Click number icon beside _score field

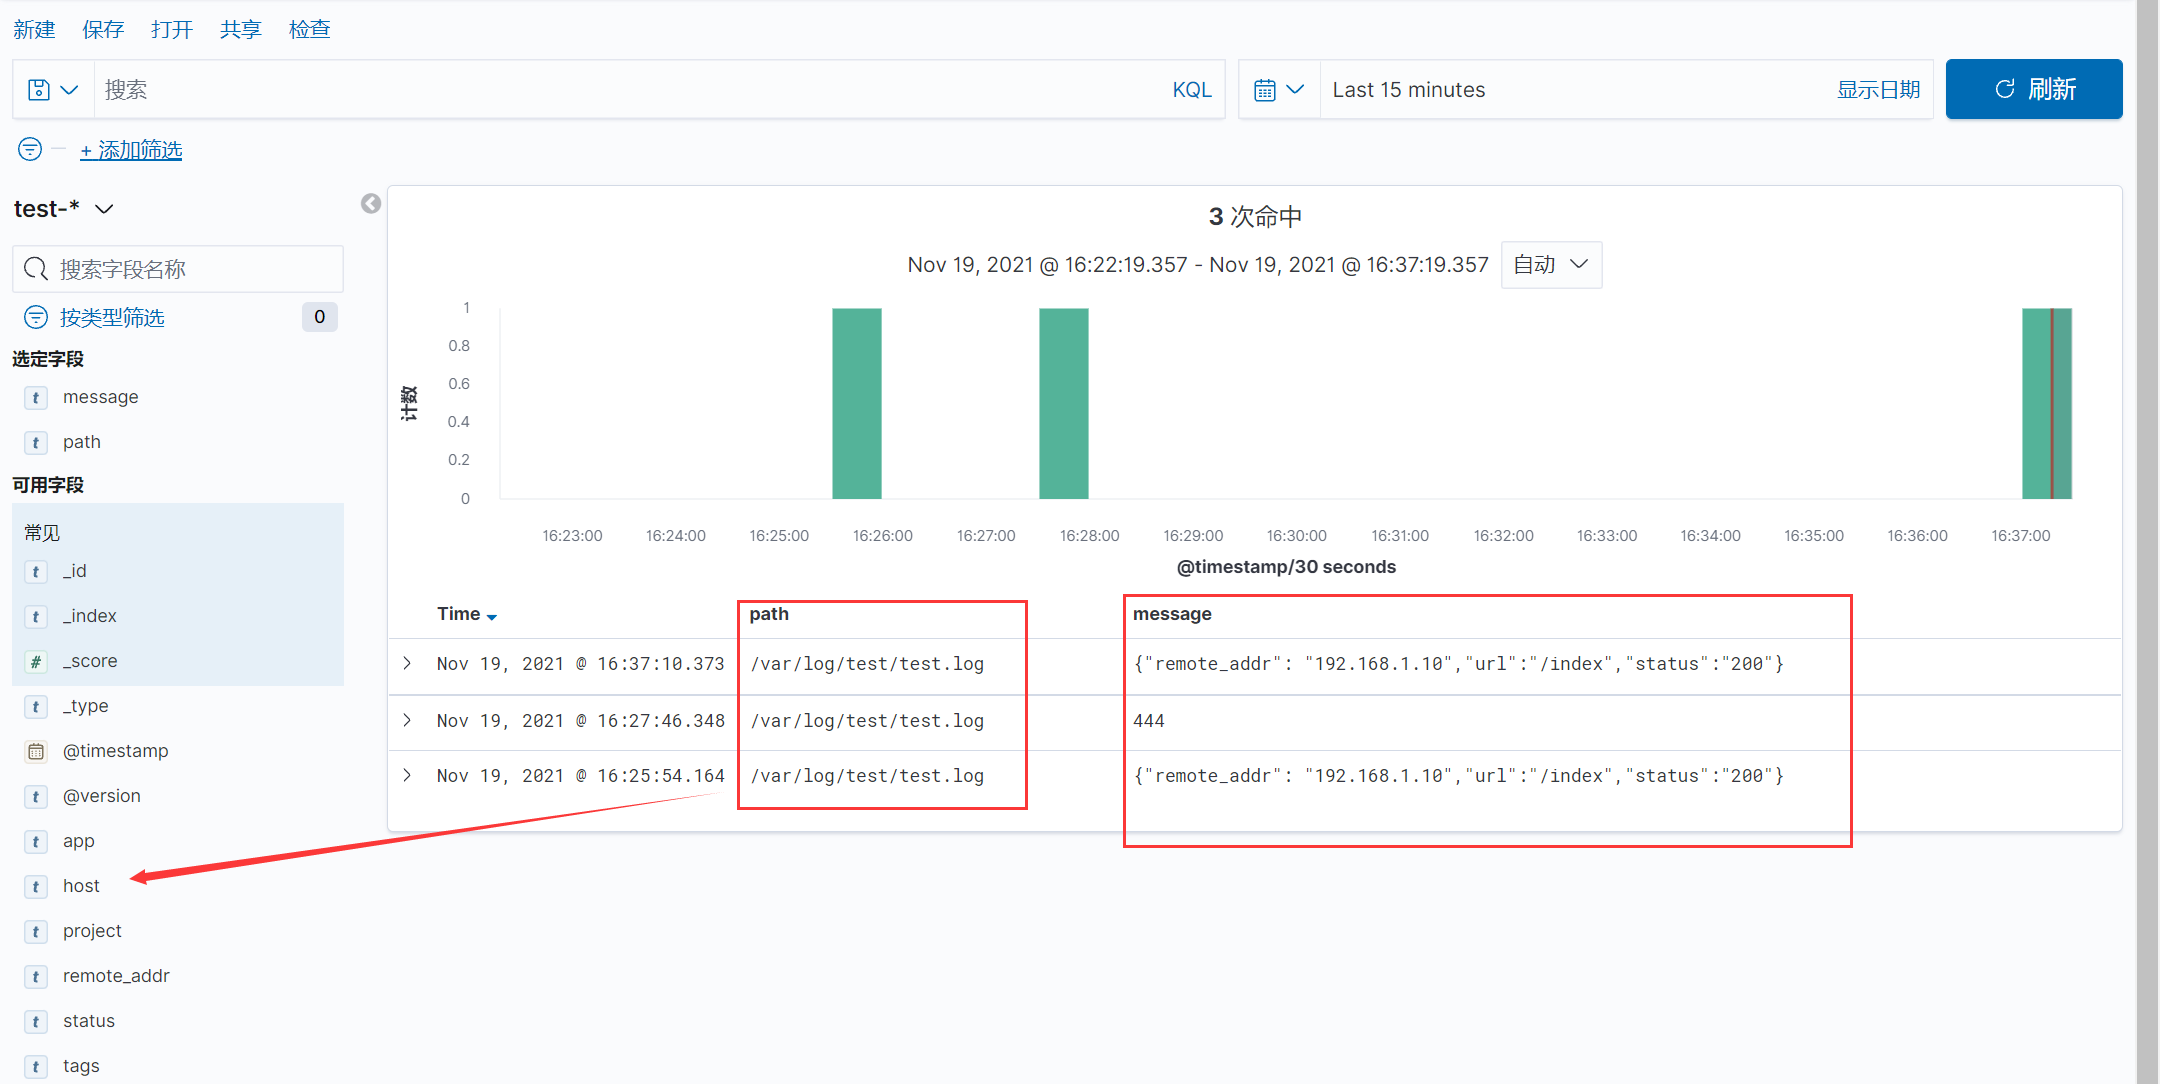click(36, 662)
